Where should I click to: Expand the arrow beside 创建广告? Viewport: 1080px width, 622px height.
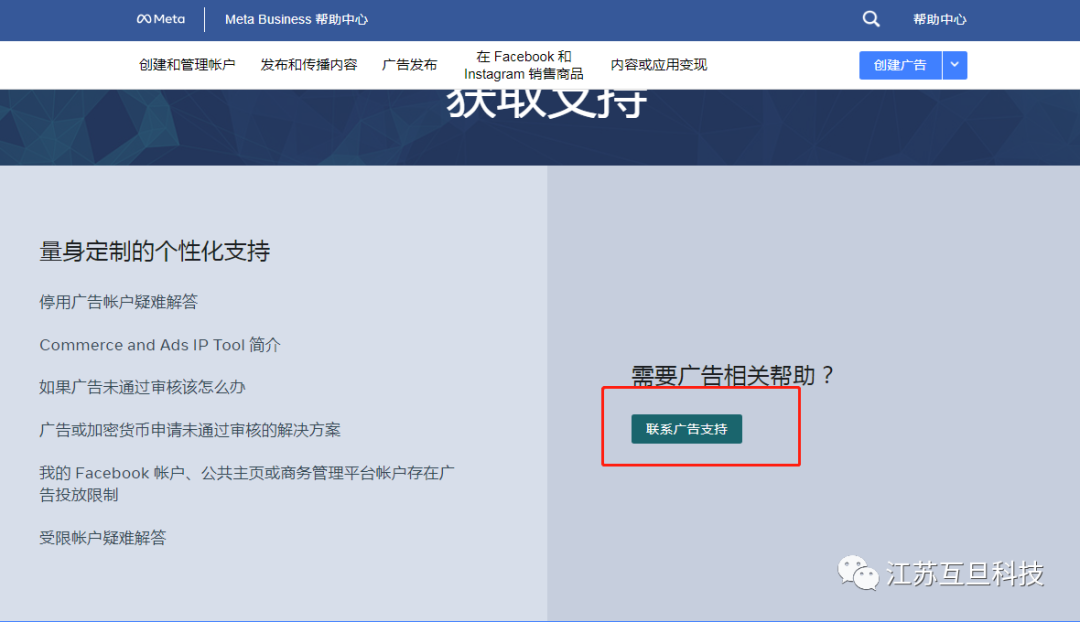954,65
